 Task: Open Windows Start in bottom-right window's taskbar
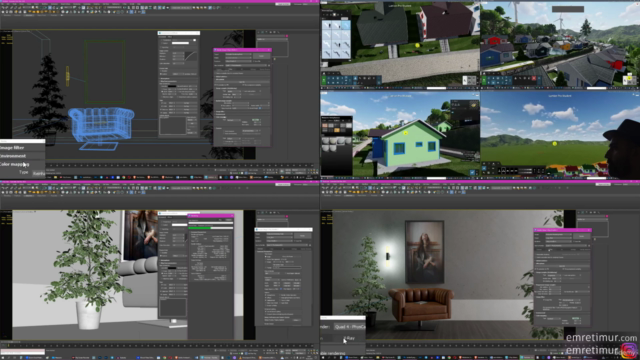coord(324,358)
